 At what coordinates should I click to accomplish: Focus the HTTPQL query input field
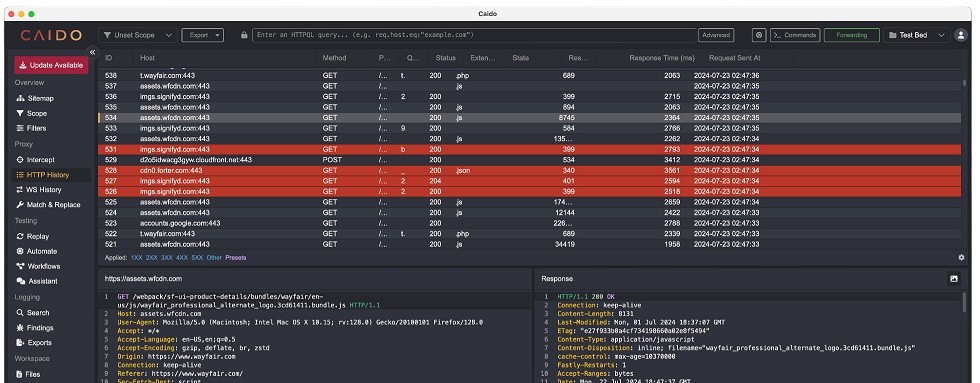point(475,35)
